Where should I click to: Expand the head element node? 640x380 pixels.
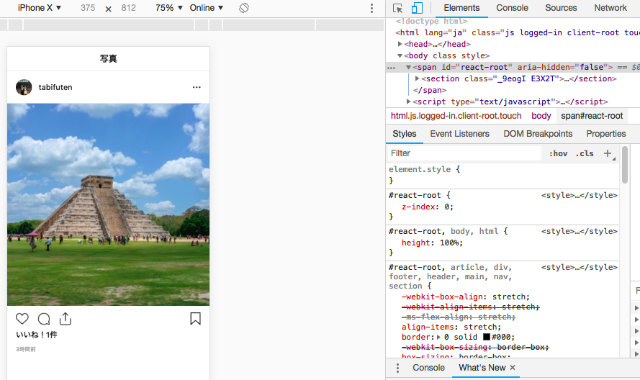tap(400, 44)
